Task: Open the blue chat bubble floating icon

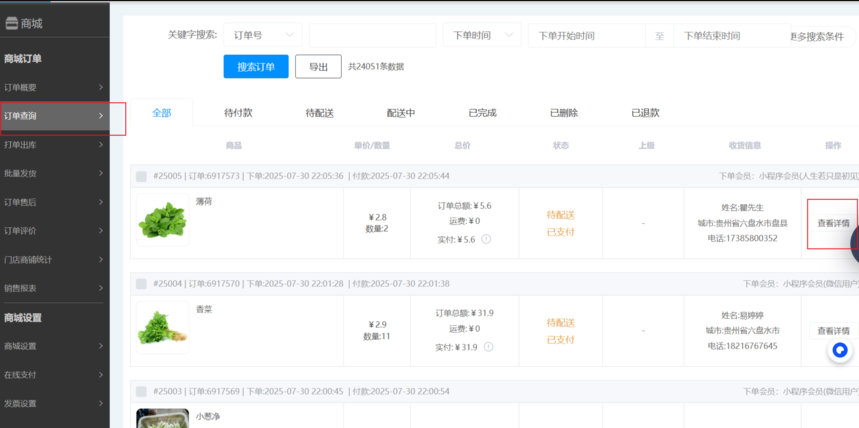Action: point(840,350)
